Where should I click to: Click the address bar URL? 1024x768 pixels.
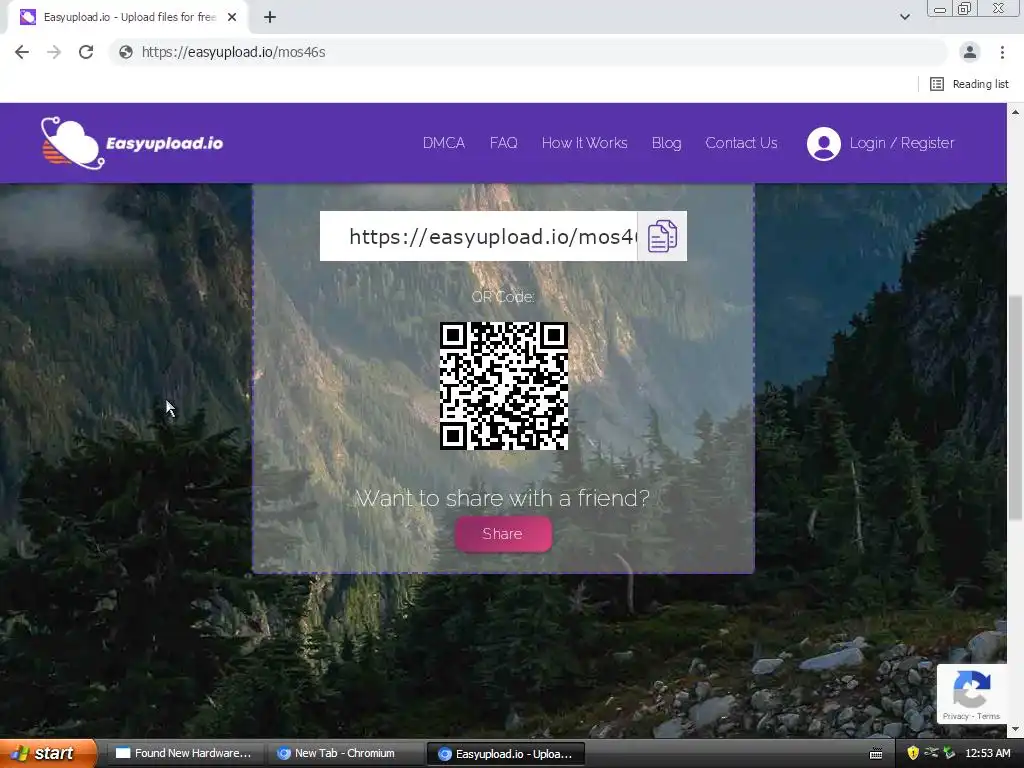(x=233, y=52)
